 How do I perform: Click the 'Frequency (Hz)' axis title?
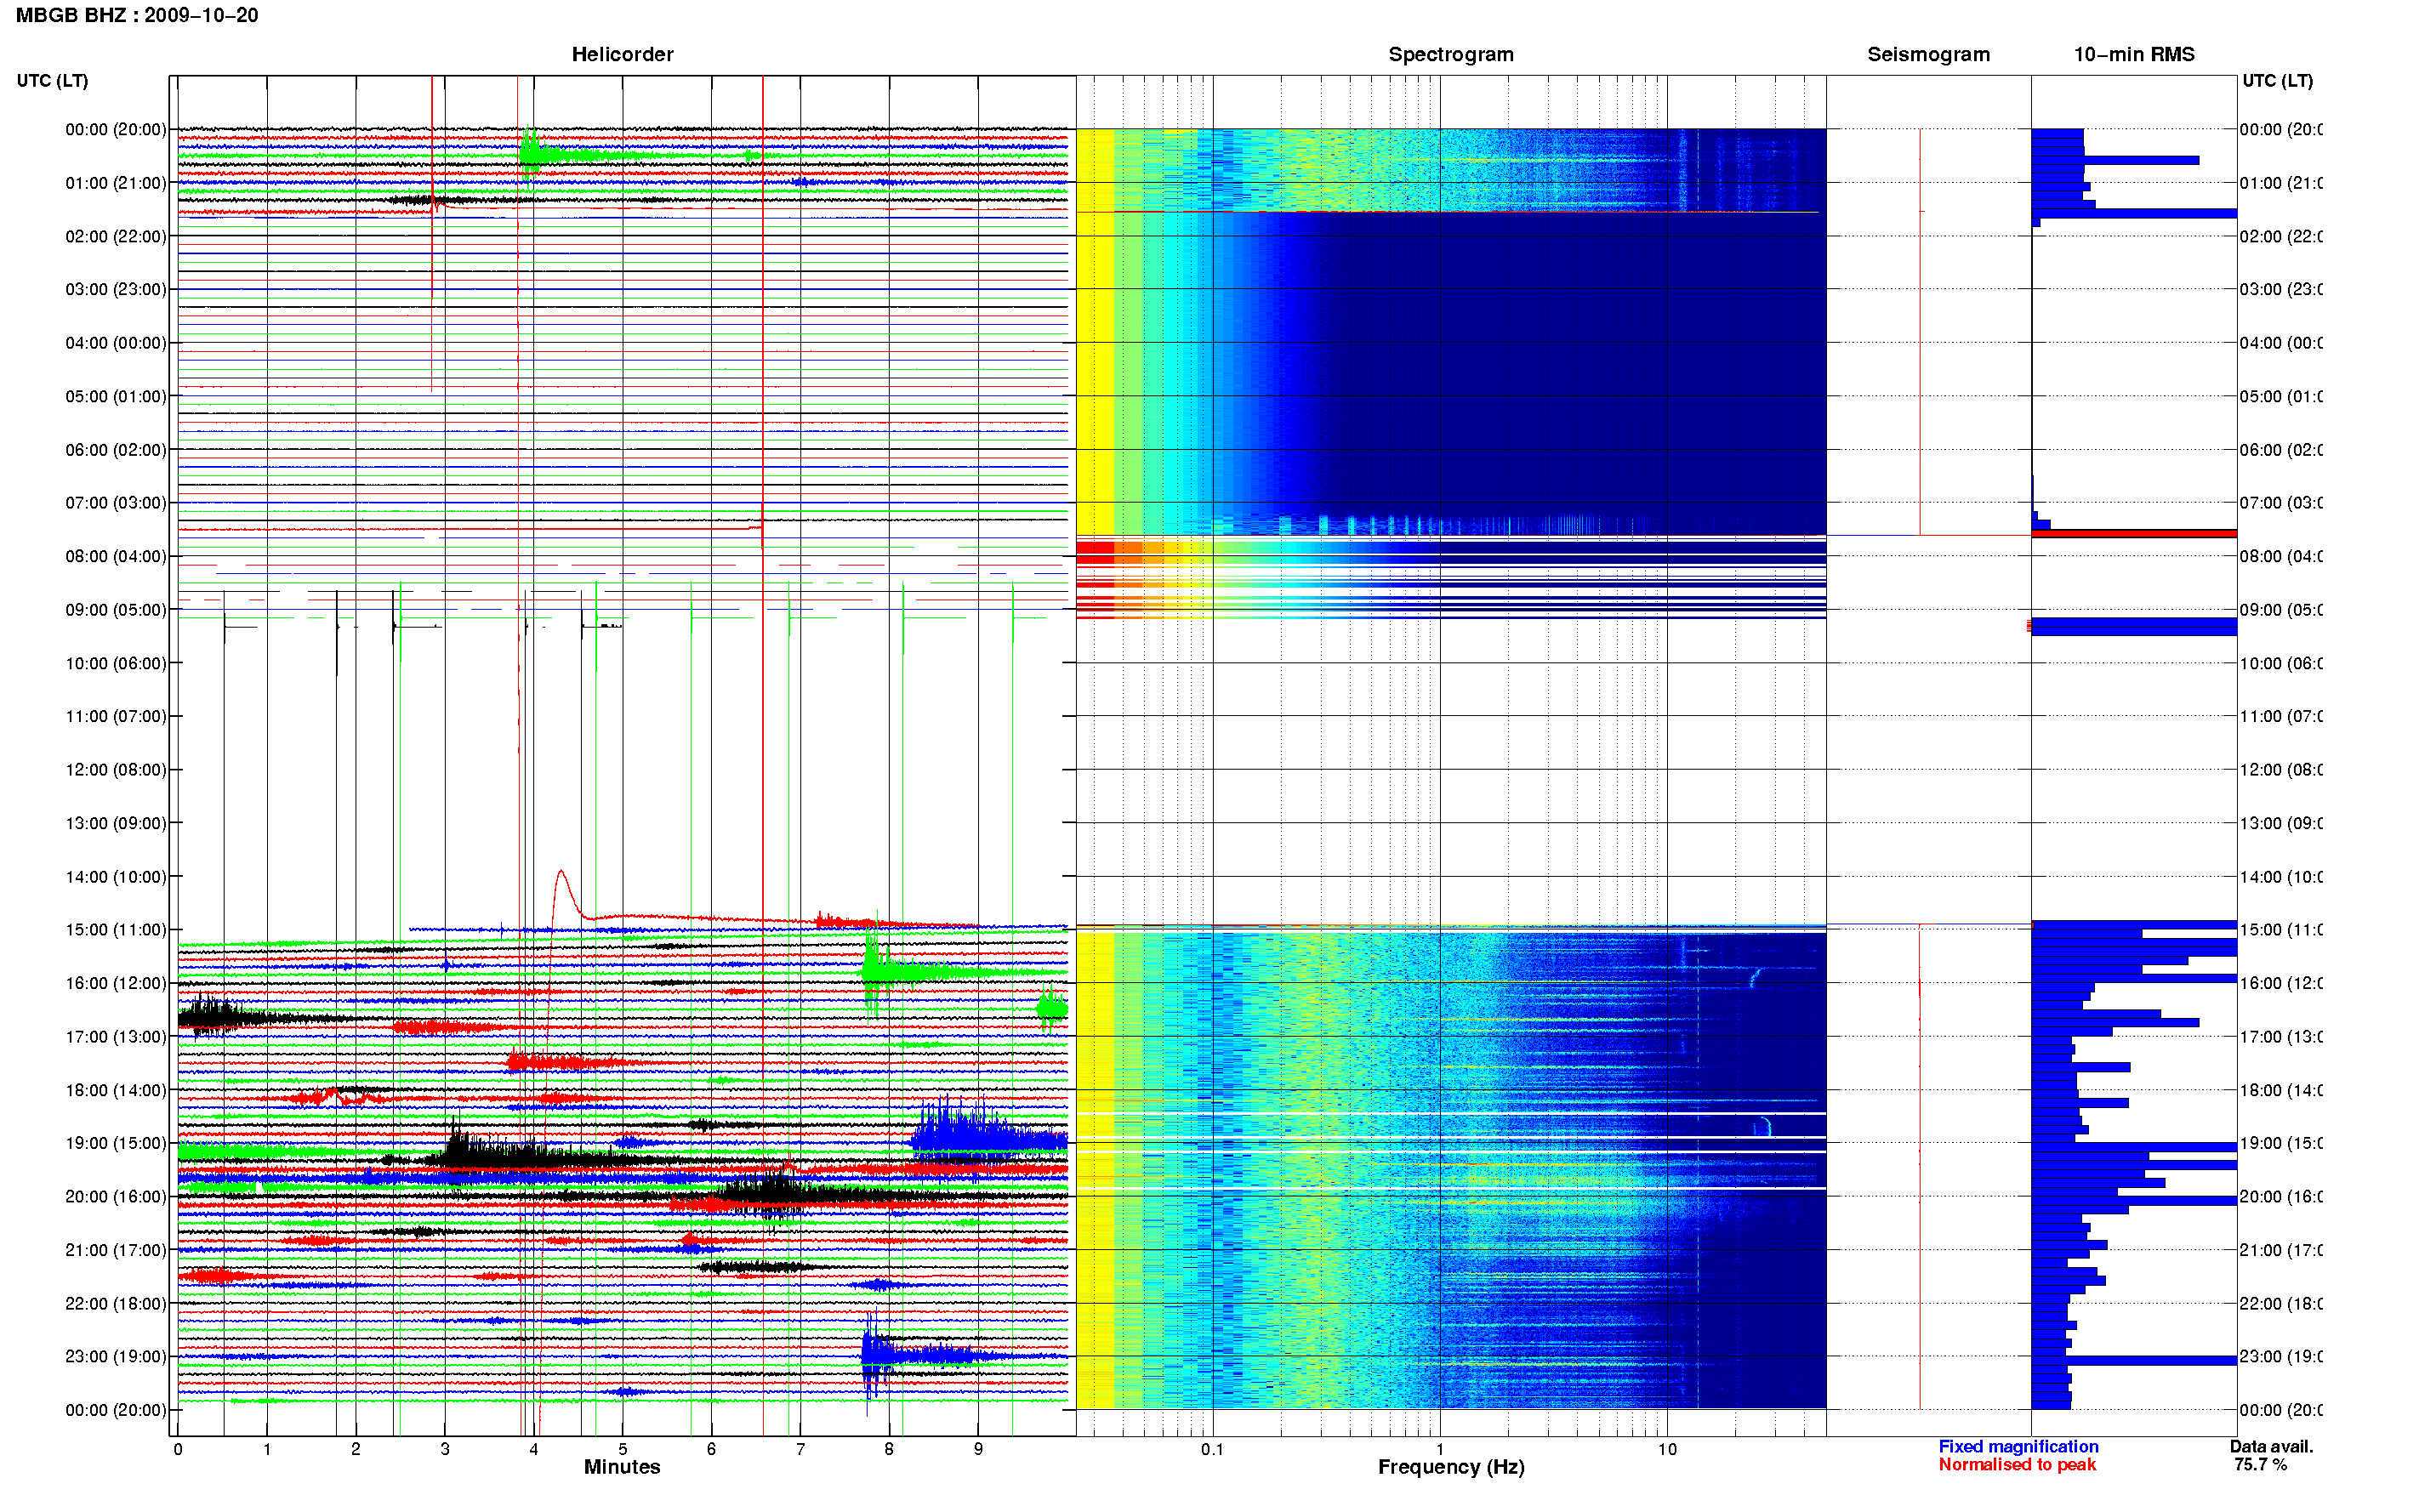pyautogui.click(x=1451, y=1467)
